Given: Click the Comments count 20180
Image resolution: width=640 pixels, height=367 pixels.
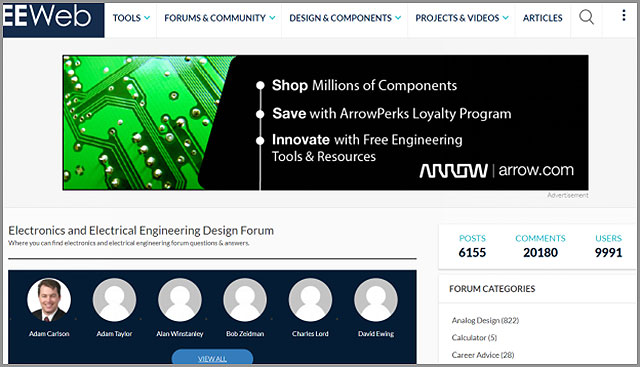Looking at the screenshot, I should [540, 253].
